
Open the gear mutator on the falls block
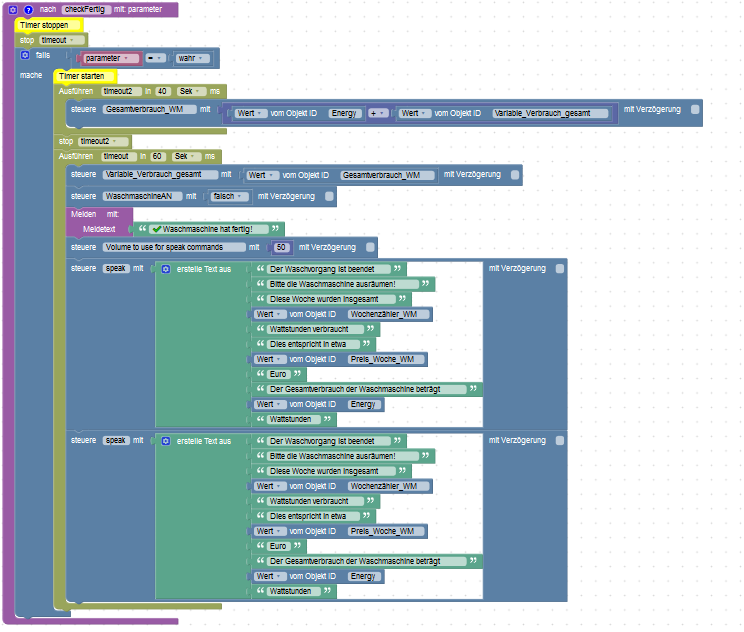pos(25,55)
